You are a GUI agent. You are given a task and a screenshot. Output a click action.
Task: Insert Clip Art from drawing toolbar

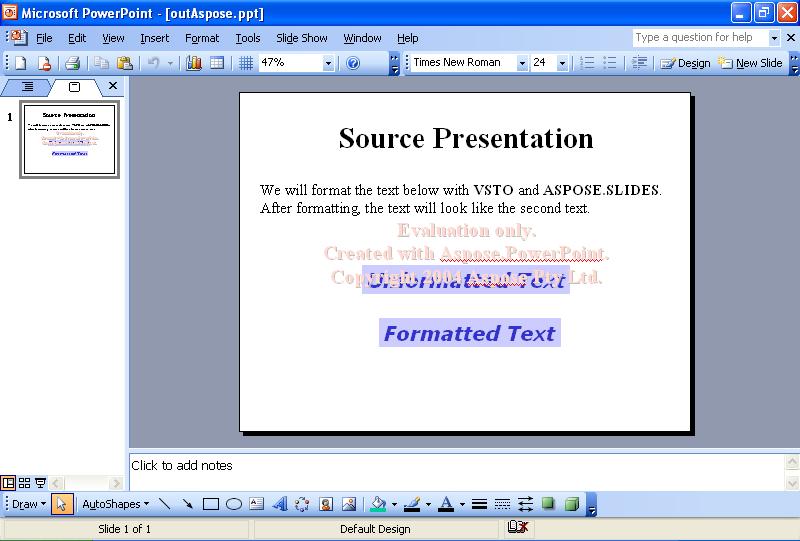point(326,504)
